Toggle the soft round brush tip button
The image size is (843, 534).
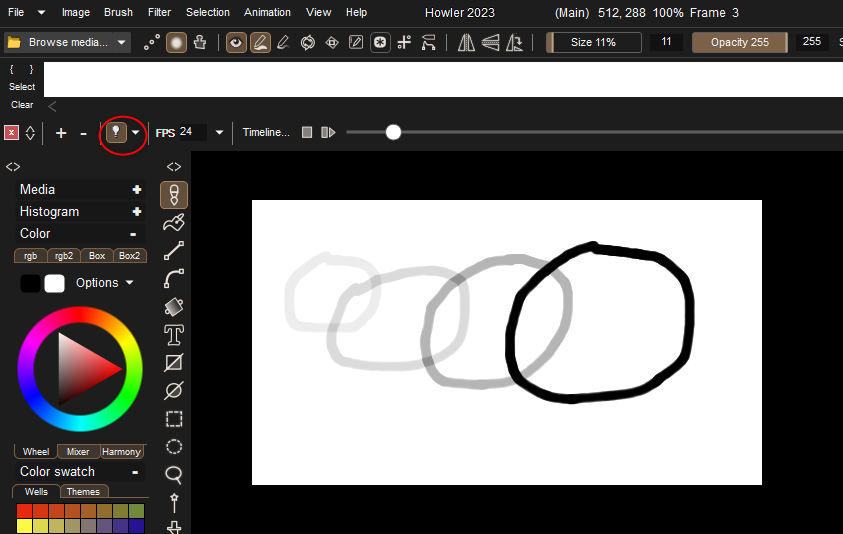176,42
